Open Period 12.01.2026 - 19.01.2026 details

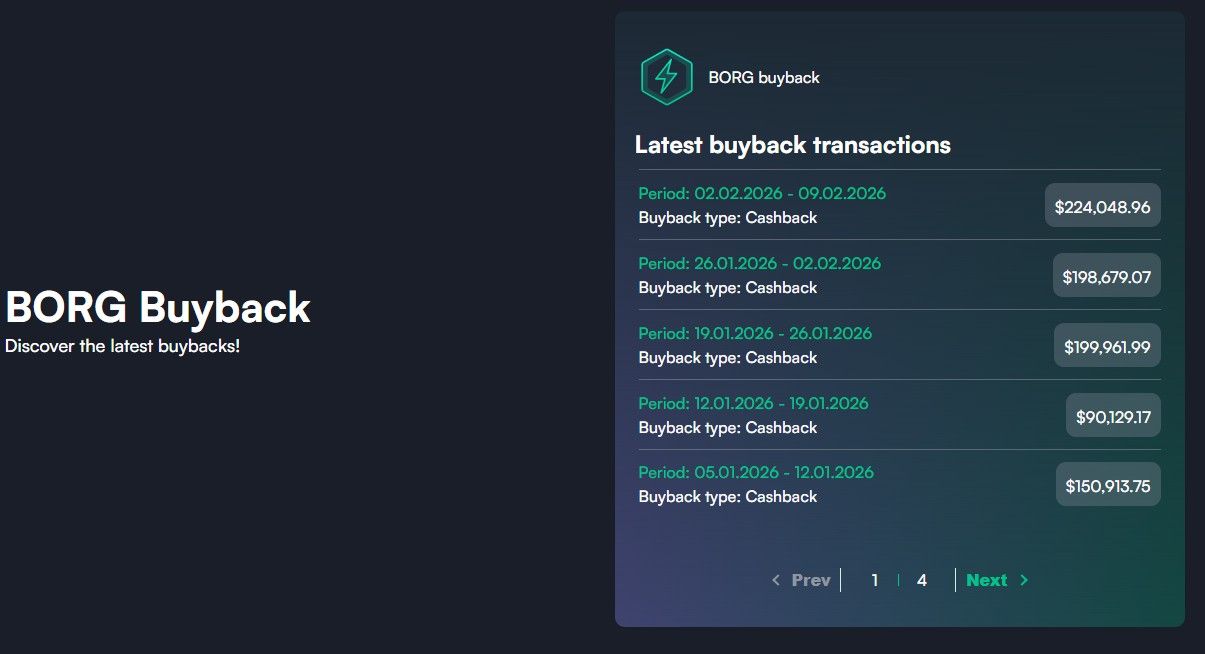click(x=753, y=403)
